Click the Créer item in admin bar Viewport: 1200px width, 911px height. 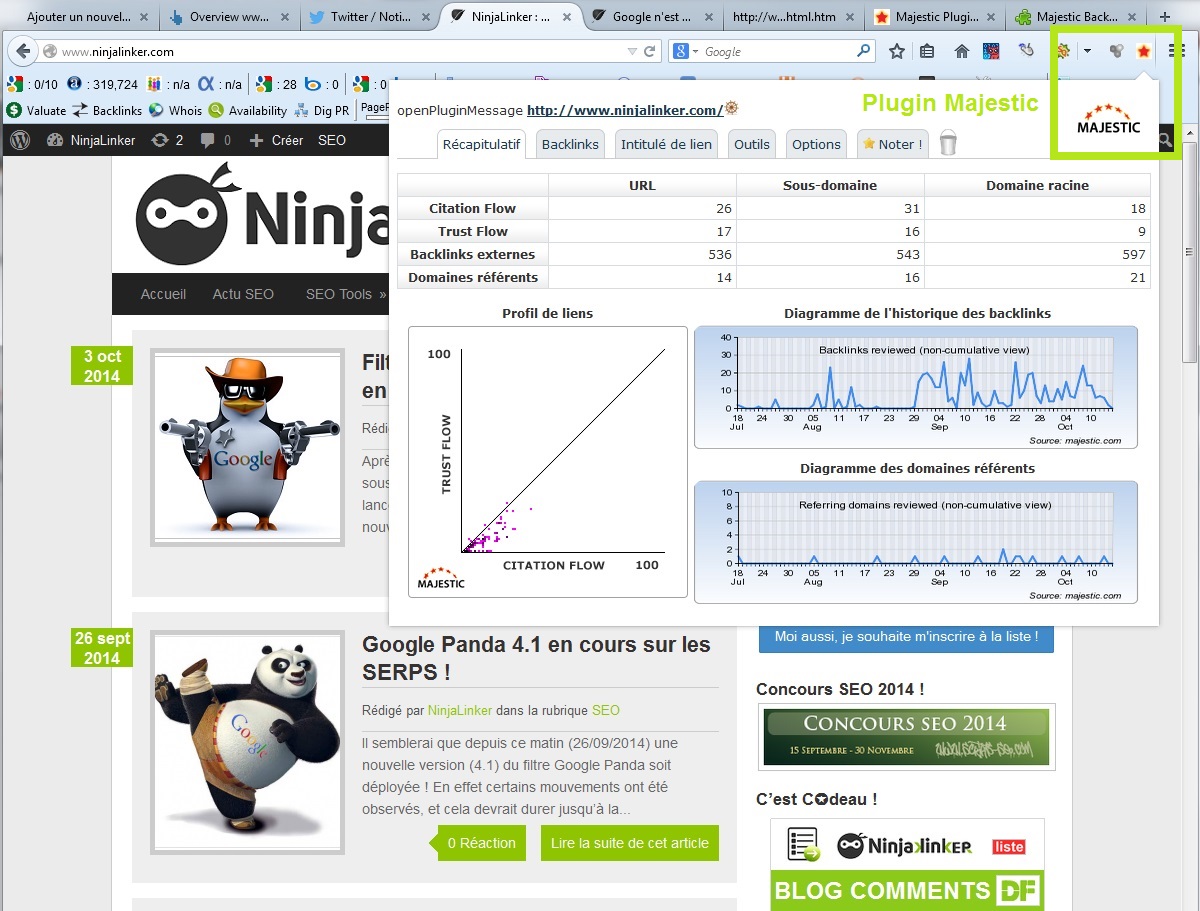pyautogui.click(x=276, y=141)
